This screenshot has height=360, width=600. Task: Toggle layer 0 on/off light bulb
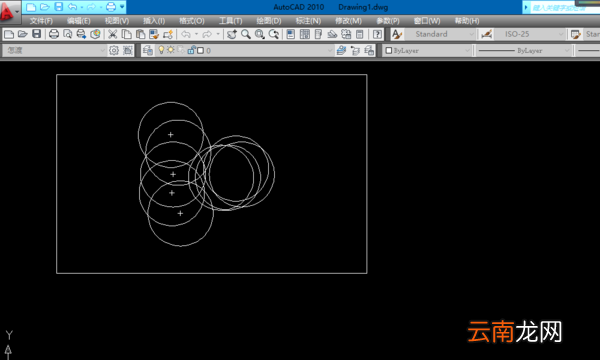tap(161, 50)
